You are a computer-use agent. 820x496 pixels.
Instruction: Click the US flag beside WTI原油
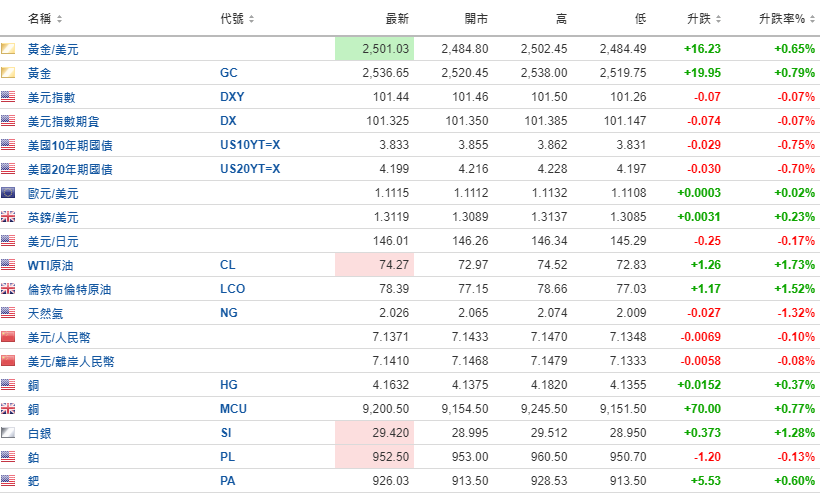pos(8,265)
